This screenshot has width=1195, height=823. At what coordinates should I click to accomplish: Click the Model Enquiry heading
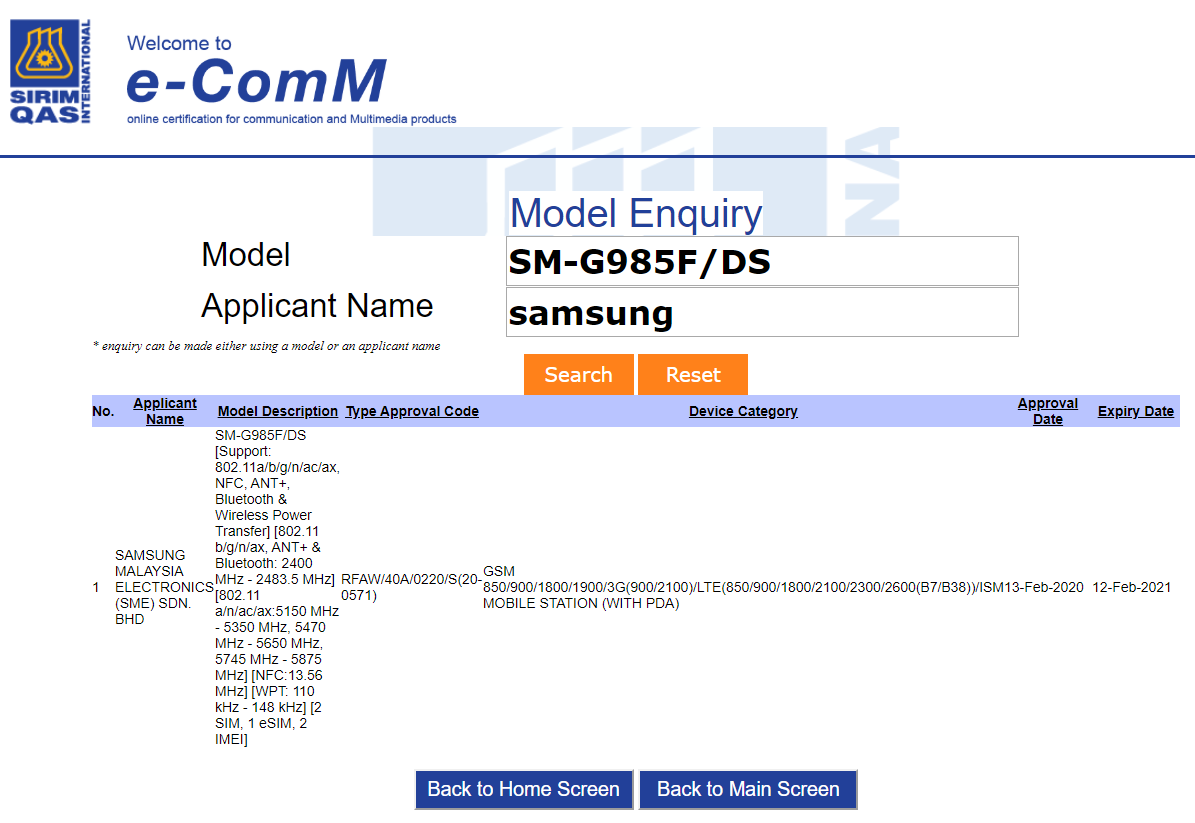636,214
